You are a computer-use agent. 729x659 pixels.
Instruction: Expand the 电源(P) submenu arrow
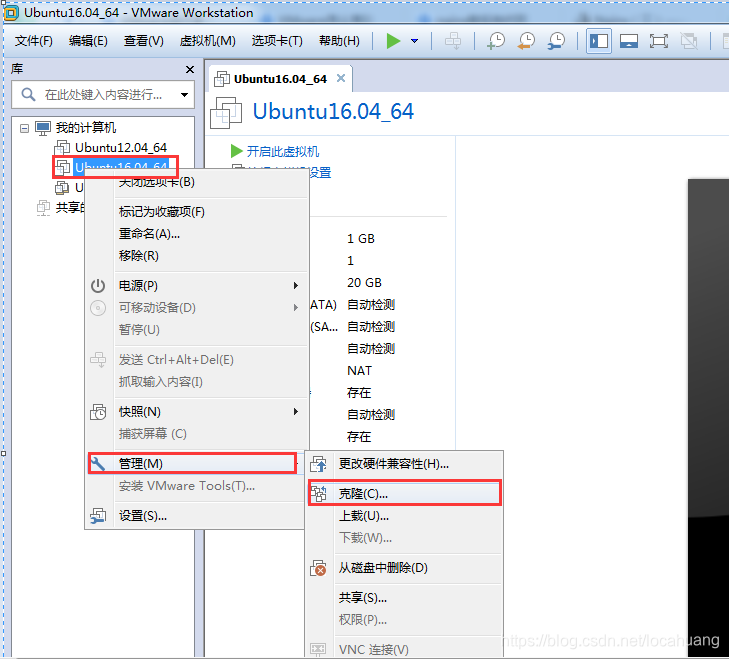click(296, 286)
